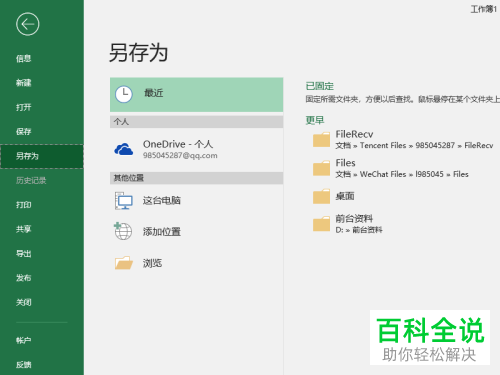Click 保存 in the left menu

pos(23,132)
